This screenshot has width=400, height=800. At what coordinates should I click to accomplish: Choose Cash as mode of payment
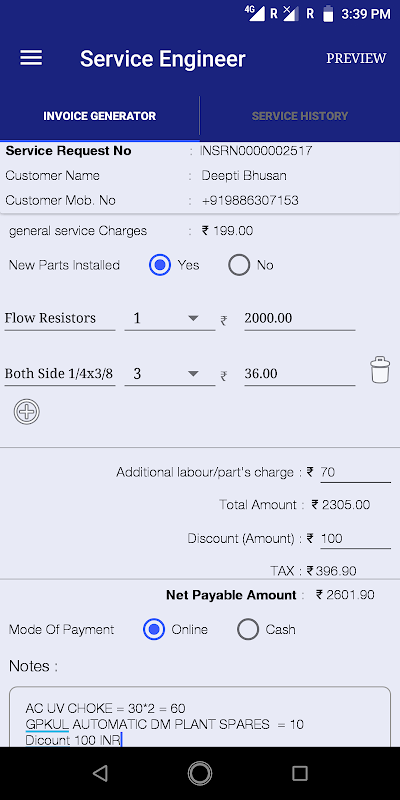coord(248,630)
